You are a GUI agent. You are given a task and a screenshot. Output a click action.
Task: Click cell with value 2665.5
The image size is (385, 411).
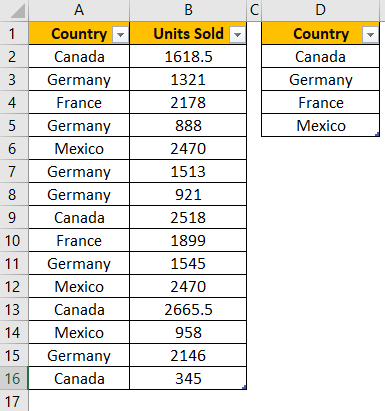coord(188,309)
